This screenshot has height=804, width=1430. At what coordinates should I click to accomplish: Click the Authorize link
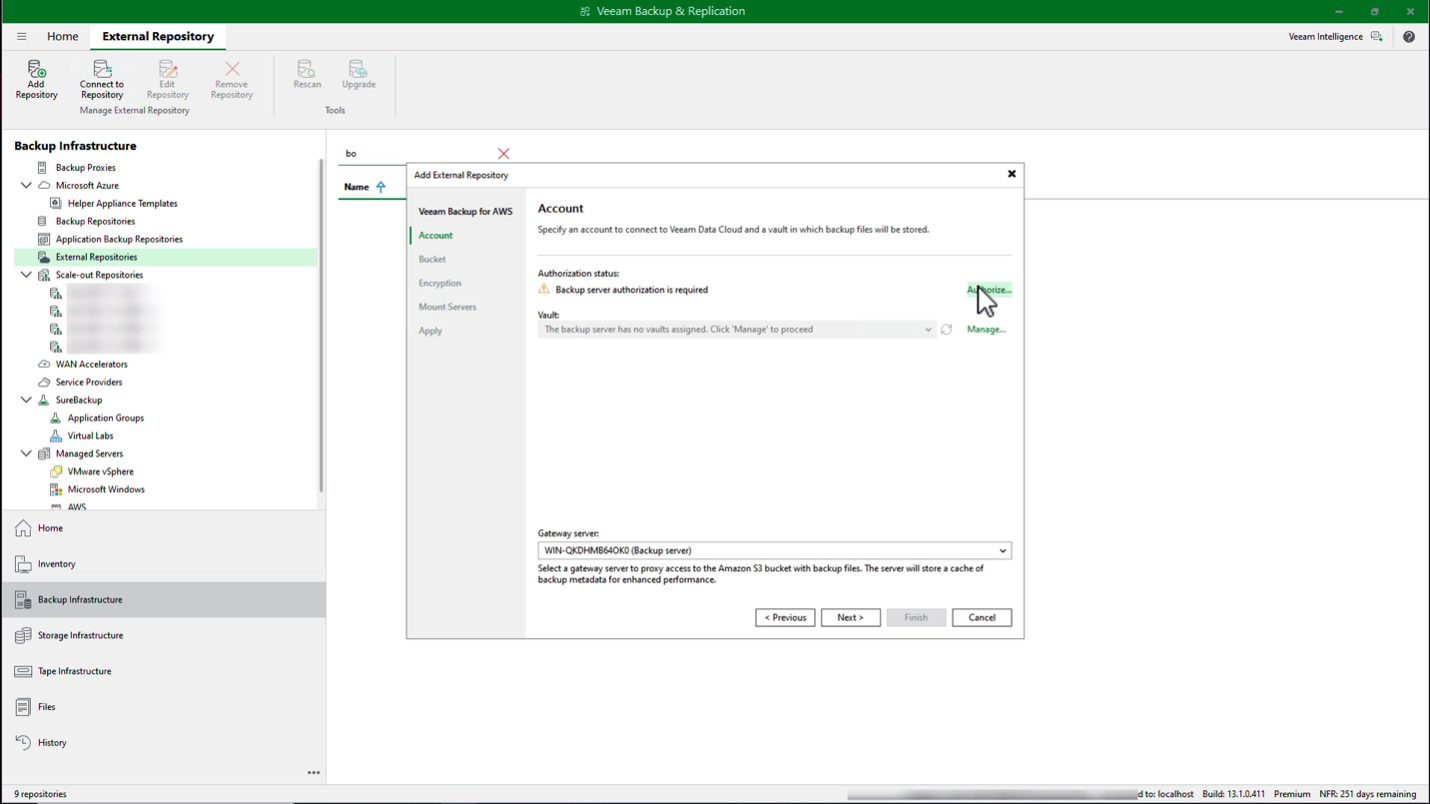(989, 290)
